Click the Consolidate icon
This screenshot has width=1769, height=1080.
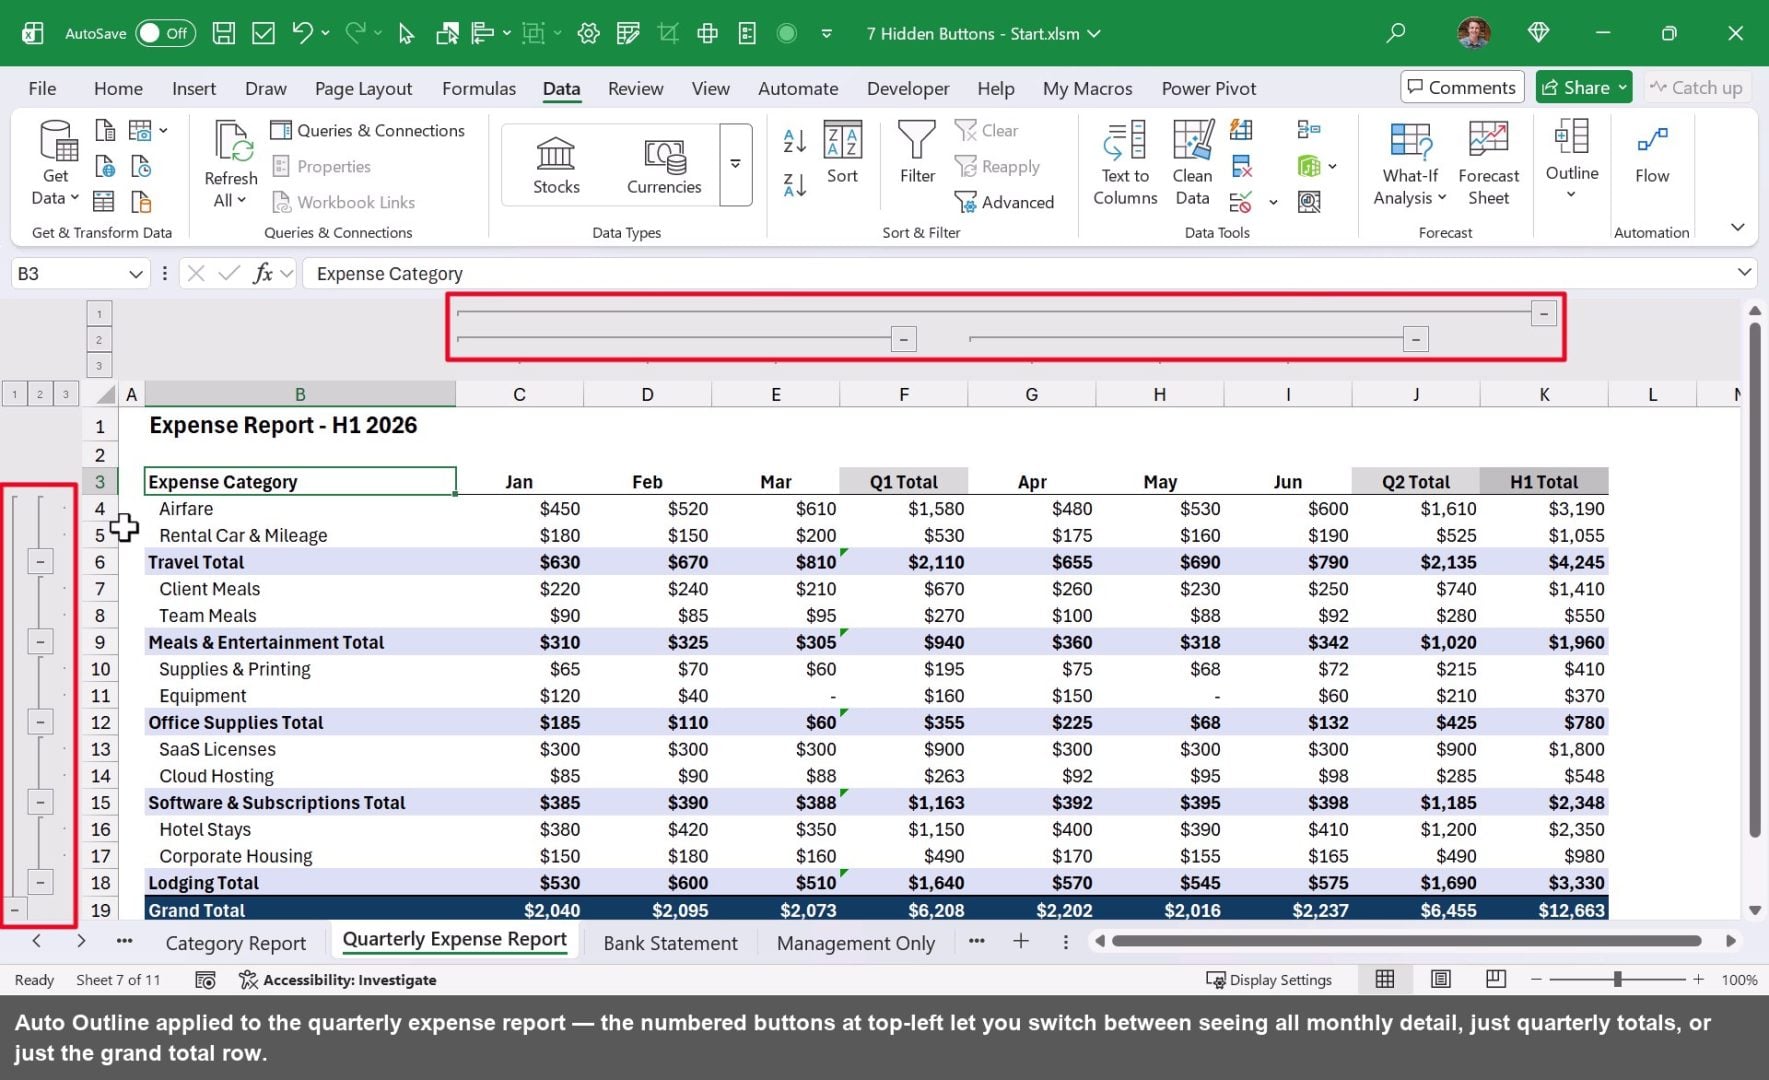point(1308,130)
